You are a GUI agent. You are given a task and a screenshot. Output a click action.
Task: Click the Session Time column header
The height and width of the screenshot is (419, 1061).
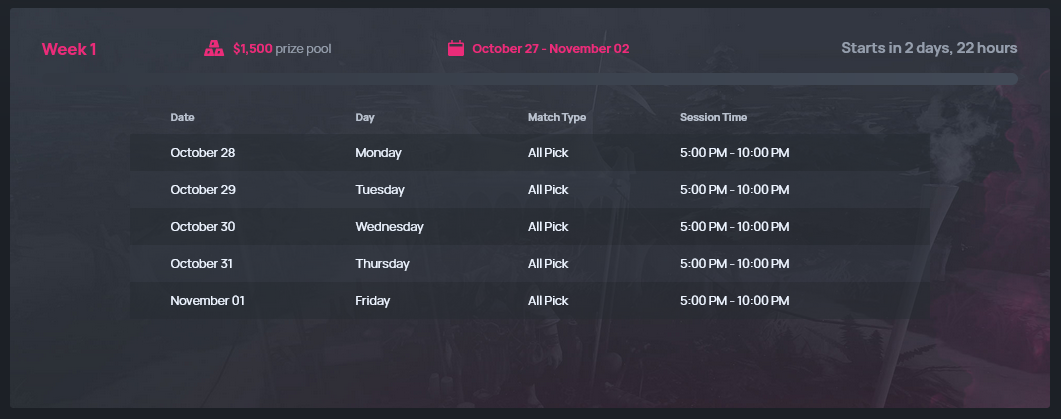coord(713,117)
